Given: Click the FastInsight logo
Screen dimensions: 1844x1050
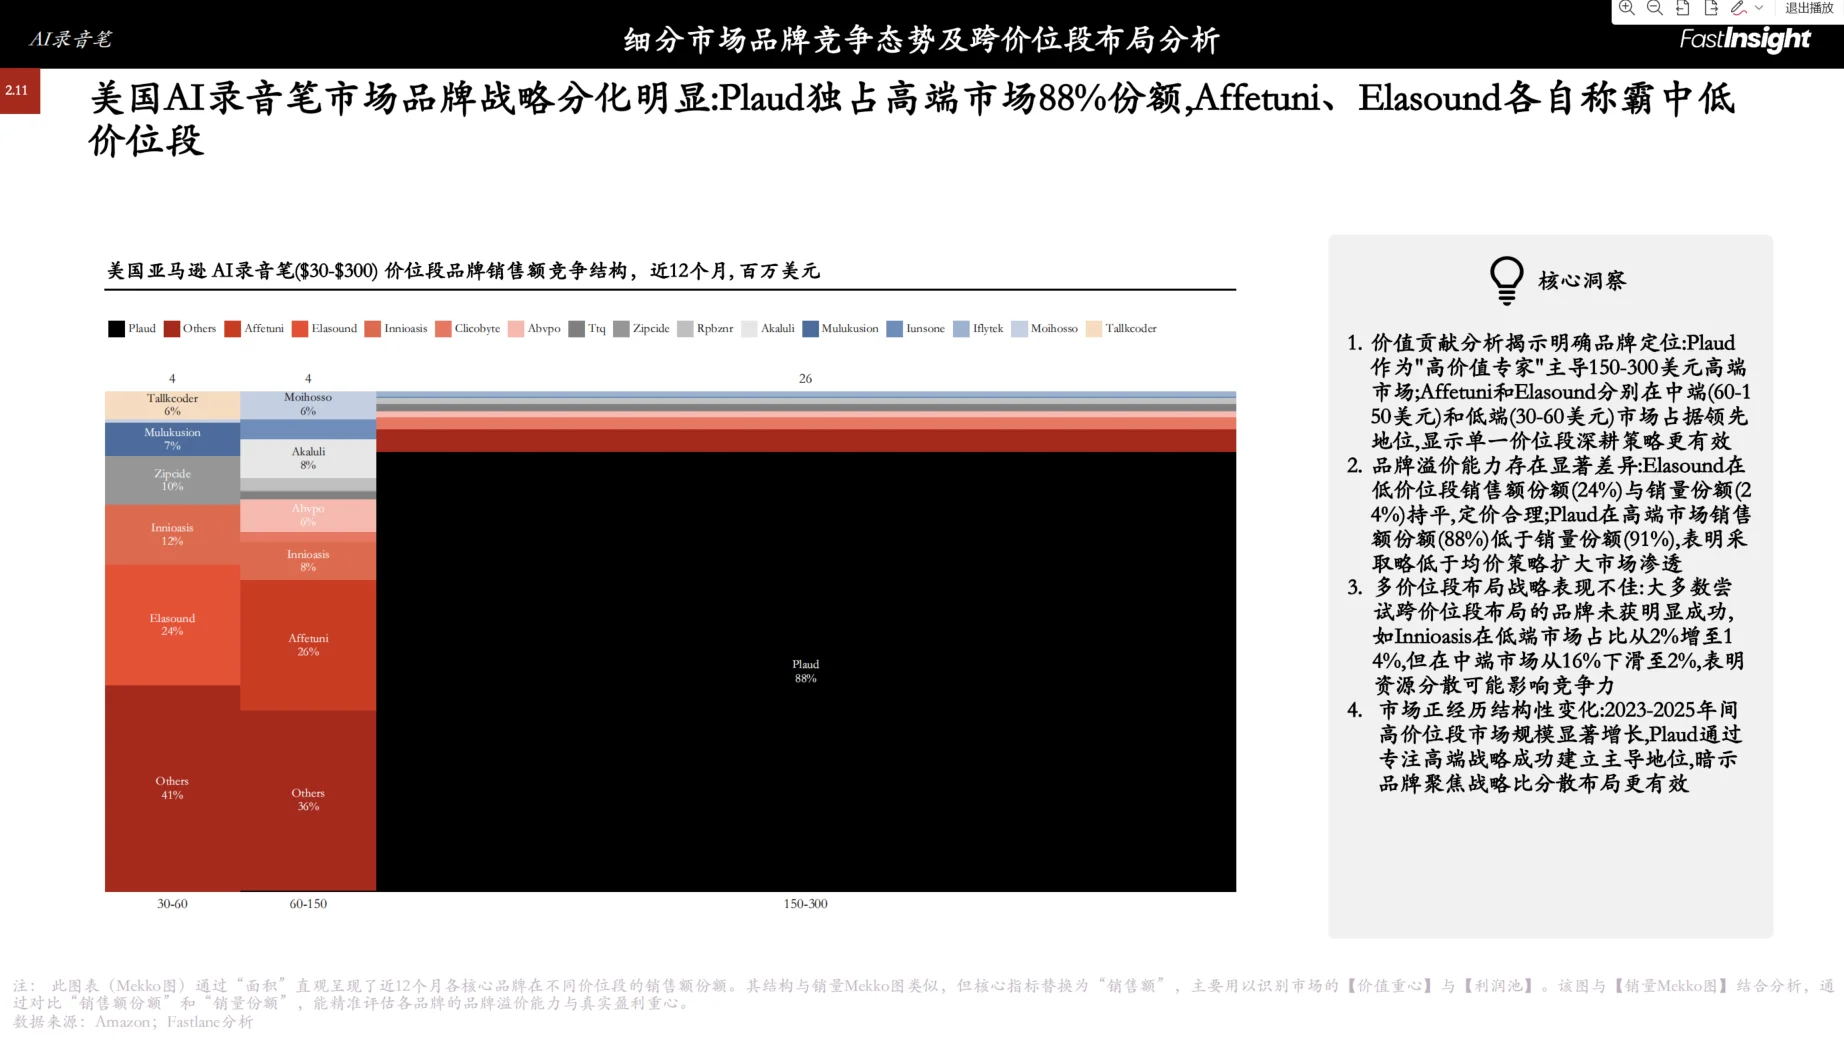Looking at the screenshot, I should (x=1745, y=39).
